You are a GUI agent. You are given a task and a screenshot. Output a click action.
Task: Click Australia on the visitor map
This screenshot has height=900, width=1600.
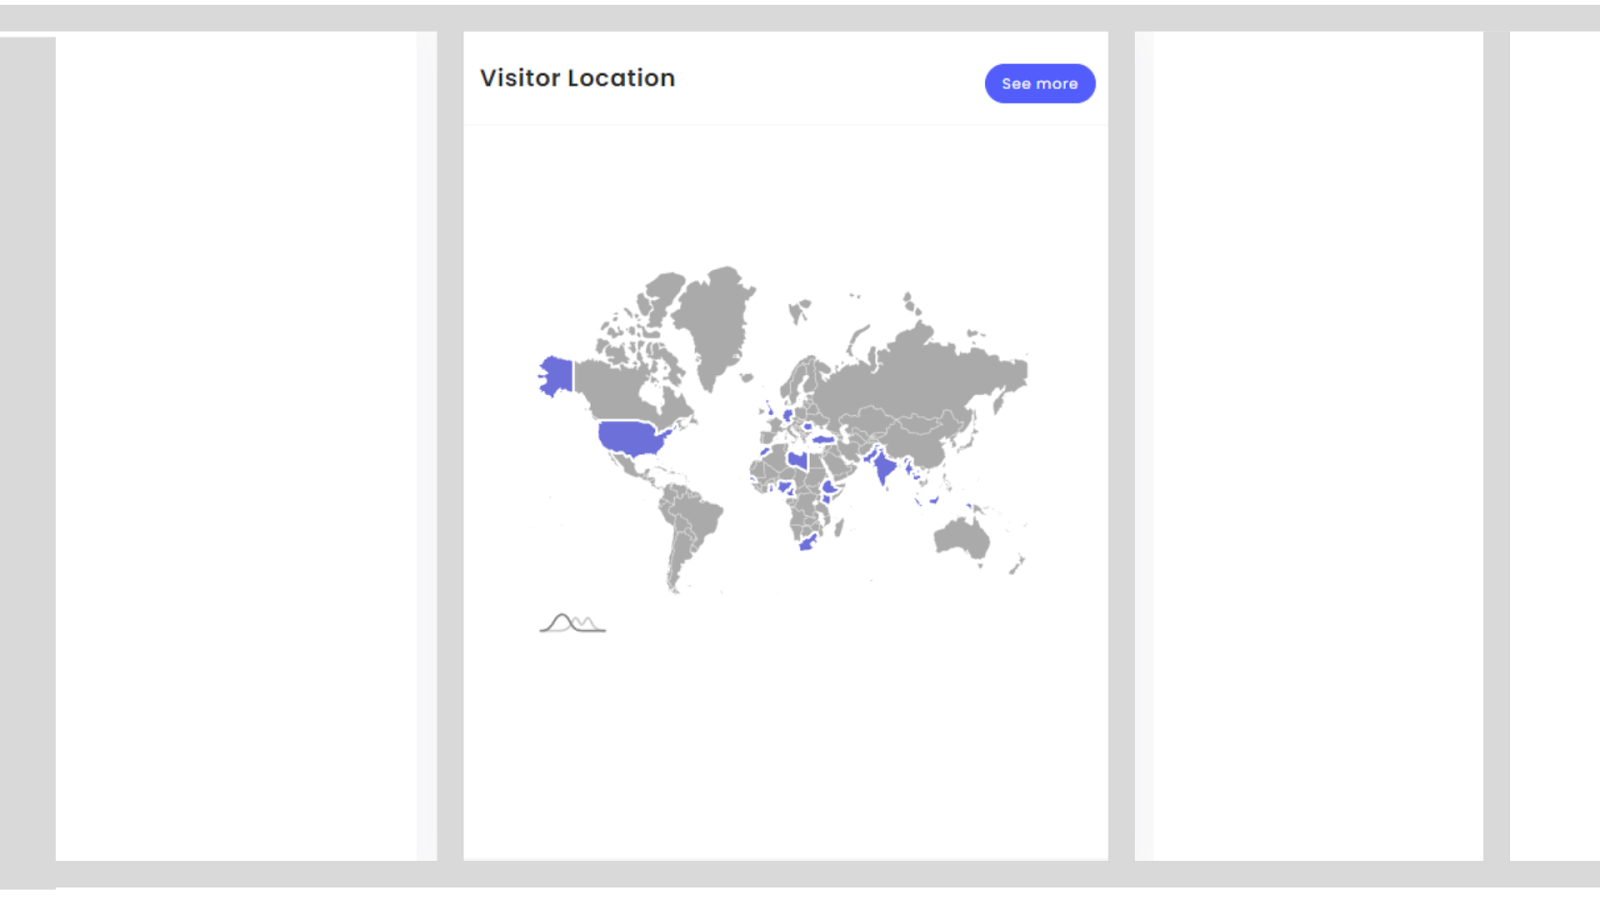click(x=962, y=539)
